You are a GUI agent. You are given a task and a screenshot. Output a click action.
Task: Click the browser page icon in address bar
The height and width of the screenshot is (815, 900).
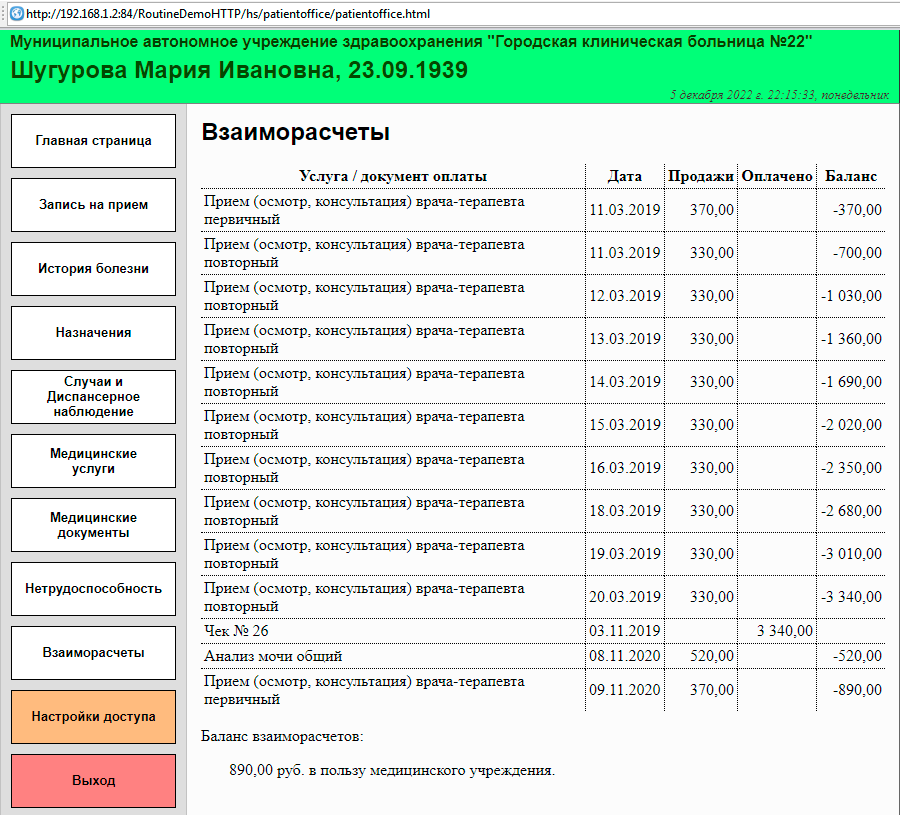coord(16,14)
